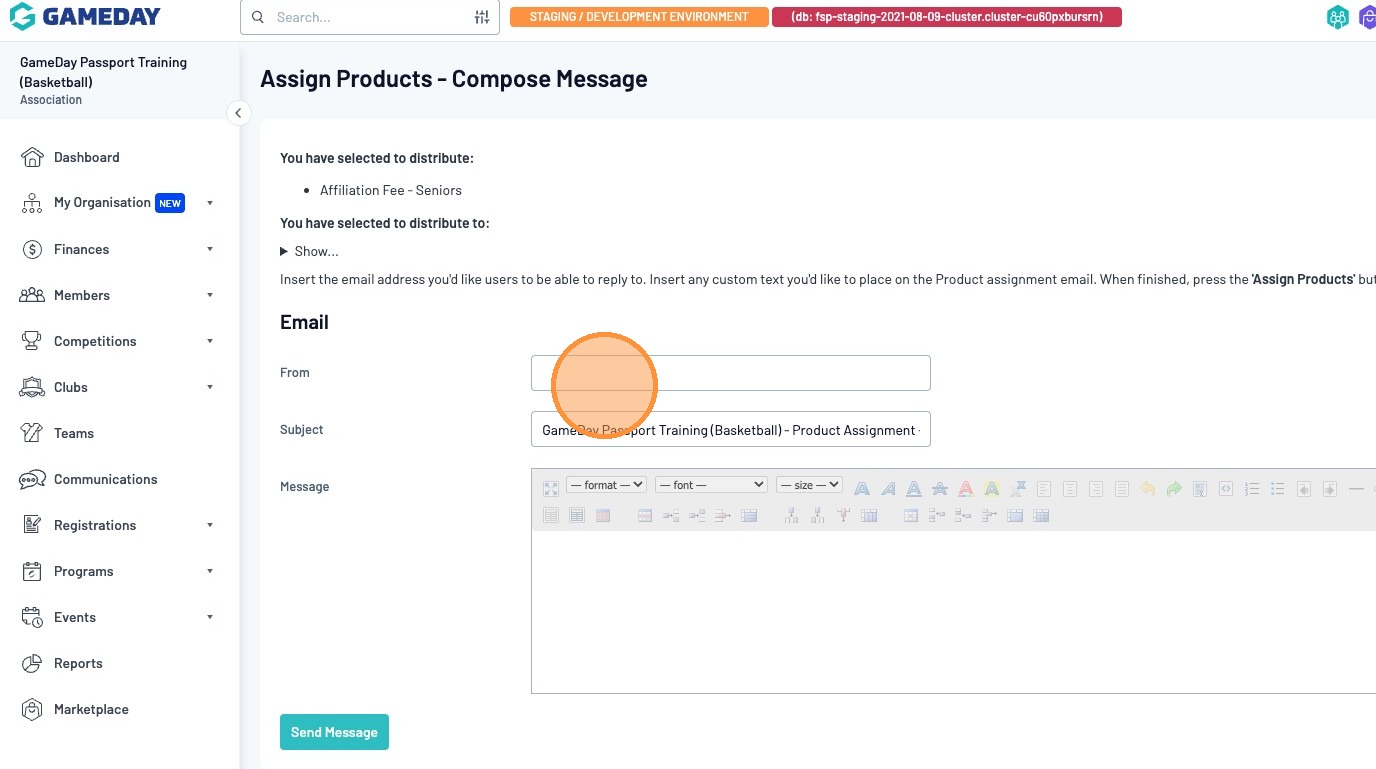Remove text formatting in message editor
Viewport: 1376px width, 769px height.
tap(1018, 489)
